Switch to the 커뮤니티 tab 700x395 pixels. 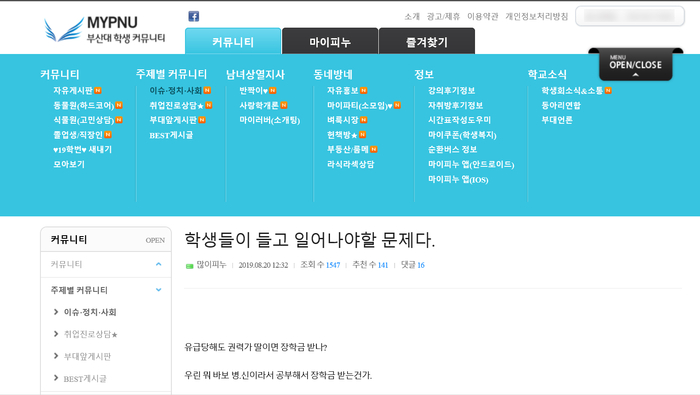coord(233,42)
